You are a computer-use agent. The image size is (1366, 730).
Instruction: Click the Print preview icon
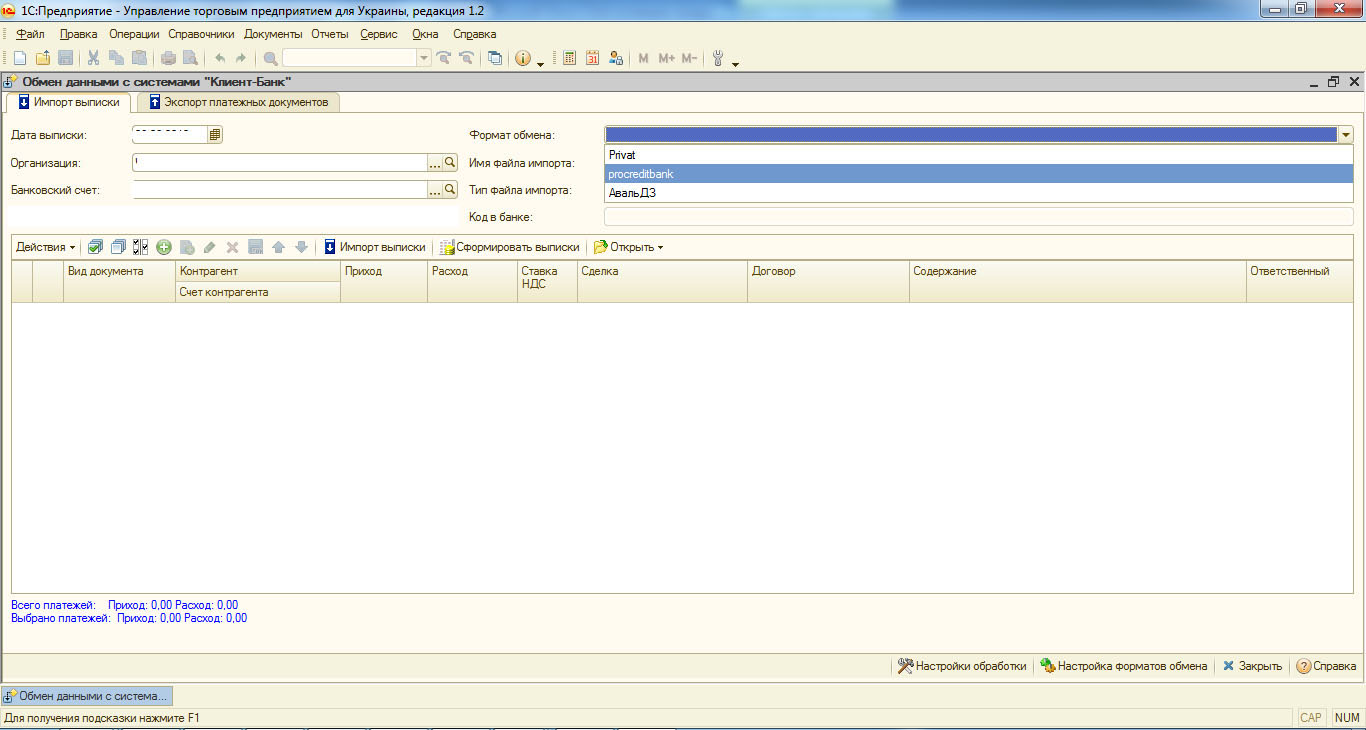pos(190,59)
